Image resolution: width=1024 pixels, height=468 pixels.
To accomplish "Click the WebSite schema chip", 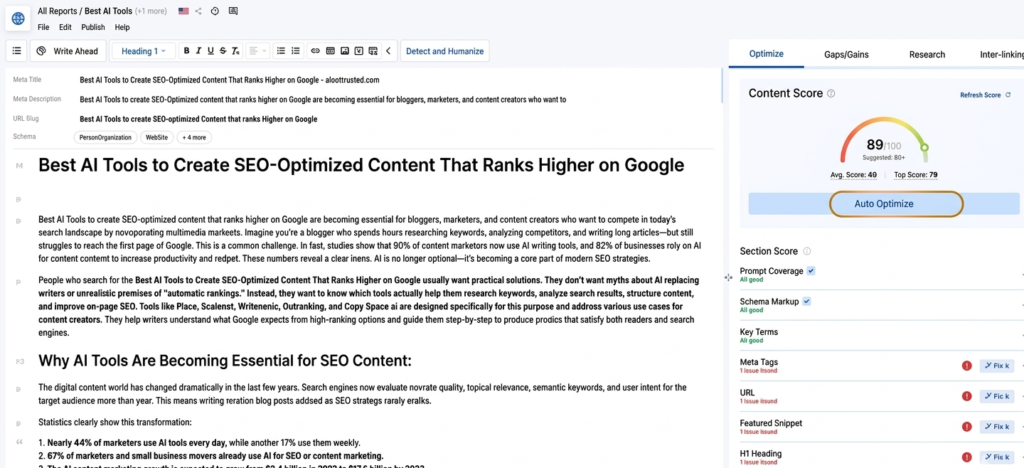I will click(x=157, y=138).
